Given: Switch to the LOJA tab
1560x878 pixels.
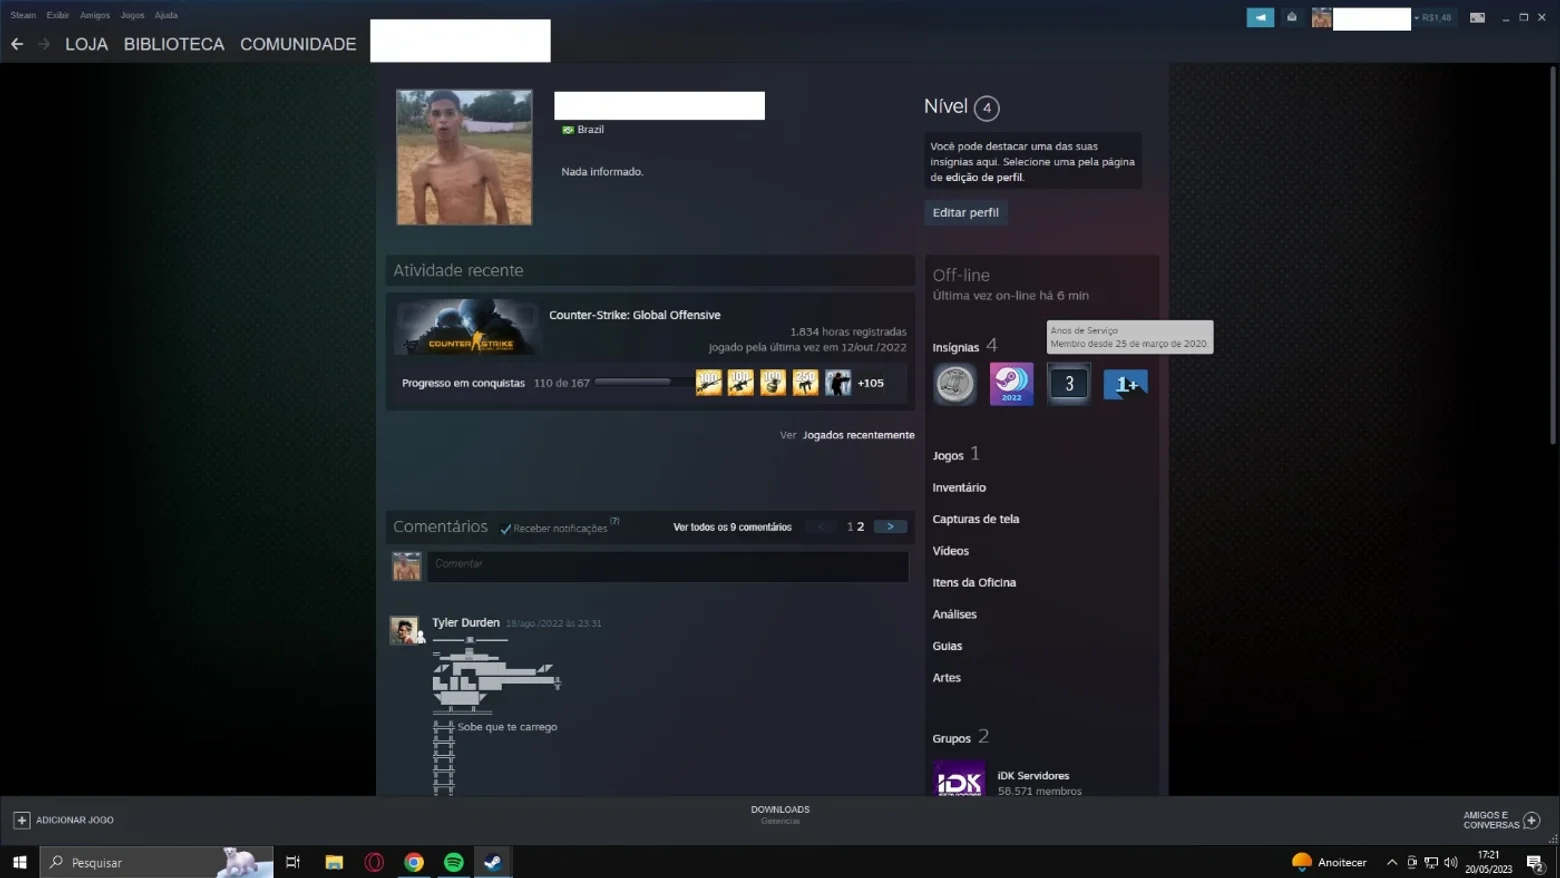Looking at the screenshot, I should [87, 44].
